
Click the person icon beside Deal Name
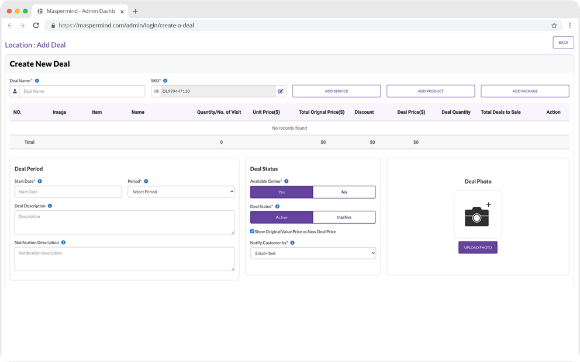pyautogui.click(x=15, y=91)
